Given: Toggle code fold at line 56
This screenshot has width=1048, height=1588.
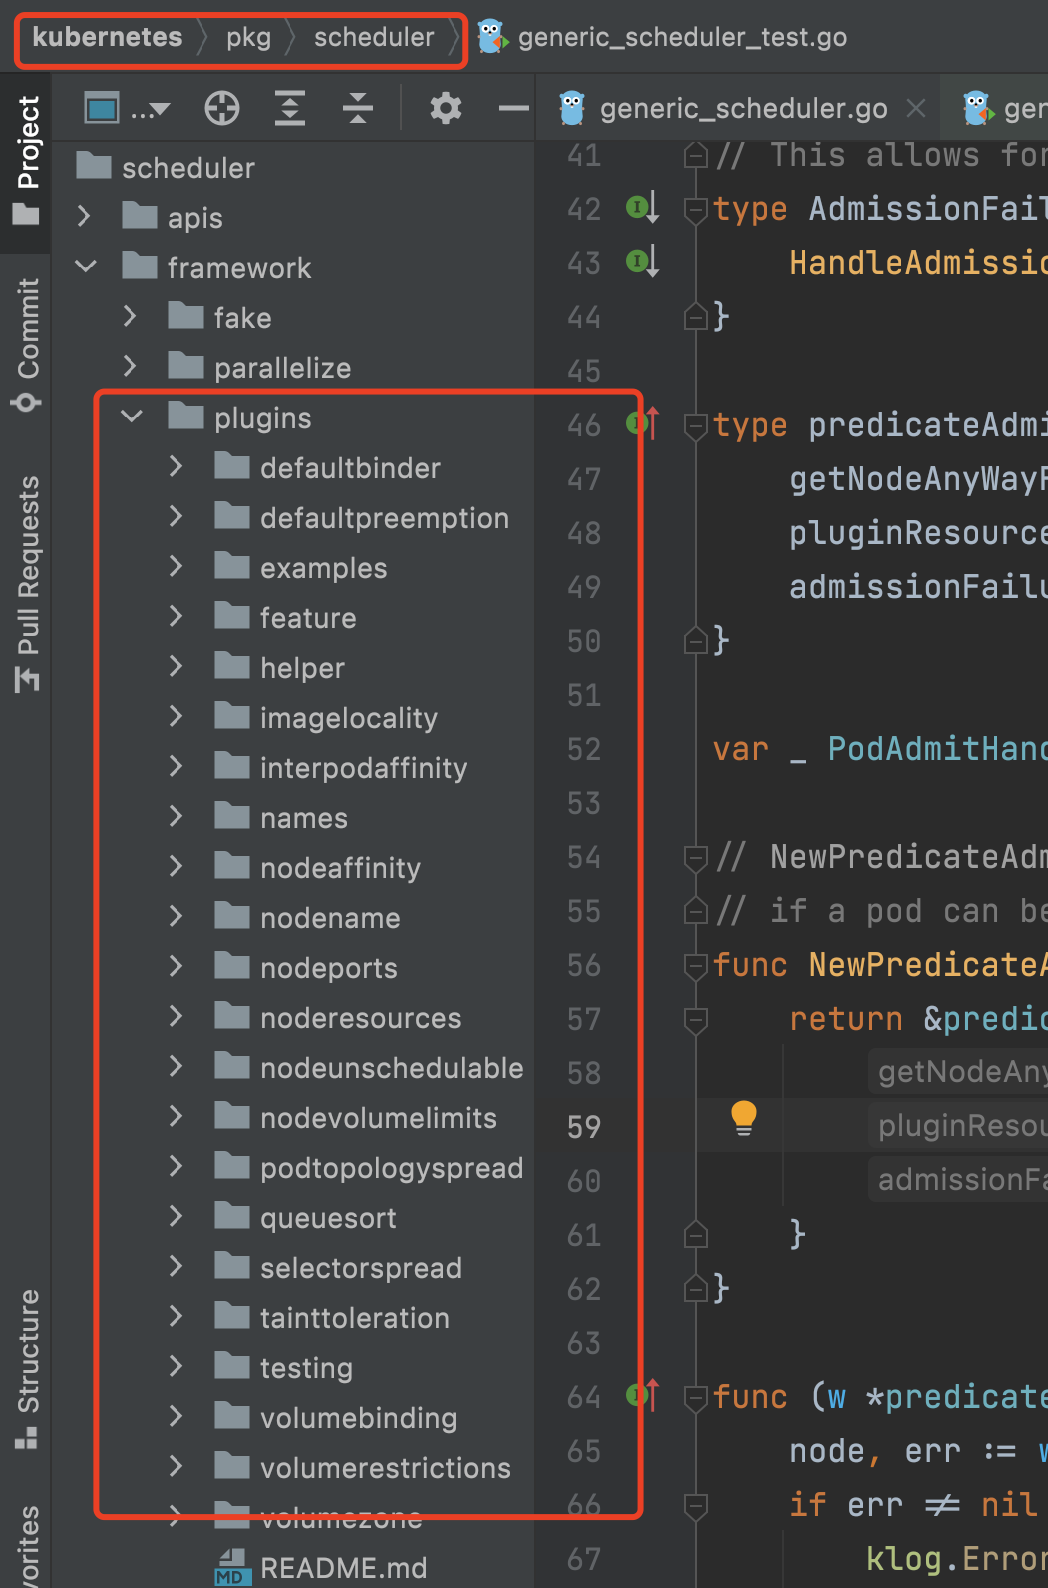Looking at the screenshot, I should coord(696,966).
